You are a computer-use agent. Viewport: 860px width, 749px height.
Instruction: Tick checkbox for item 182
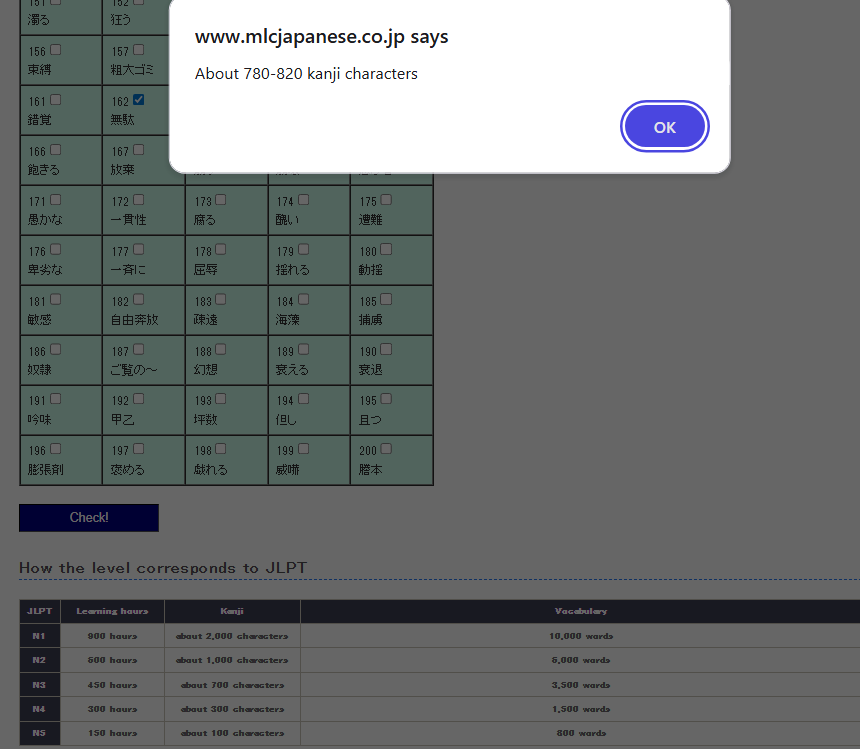138,299
